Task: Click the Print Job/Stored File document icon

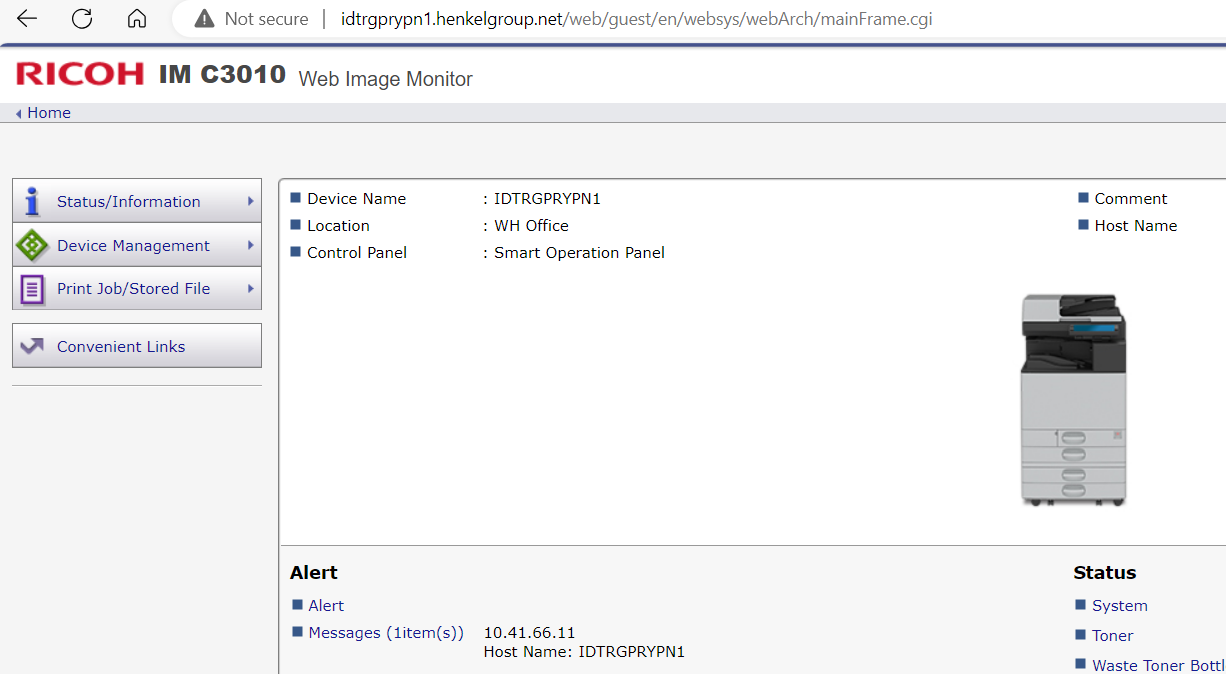Action: (x=33, y=289)
